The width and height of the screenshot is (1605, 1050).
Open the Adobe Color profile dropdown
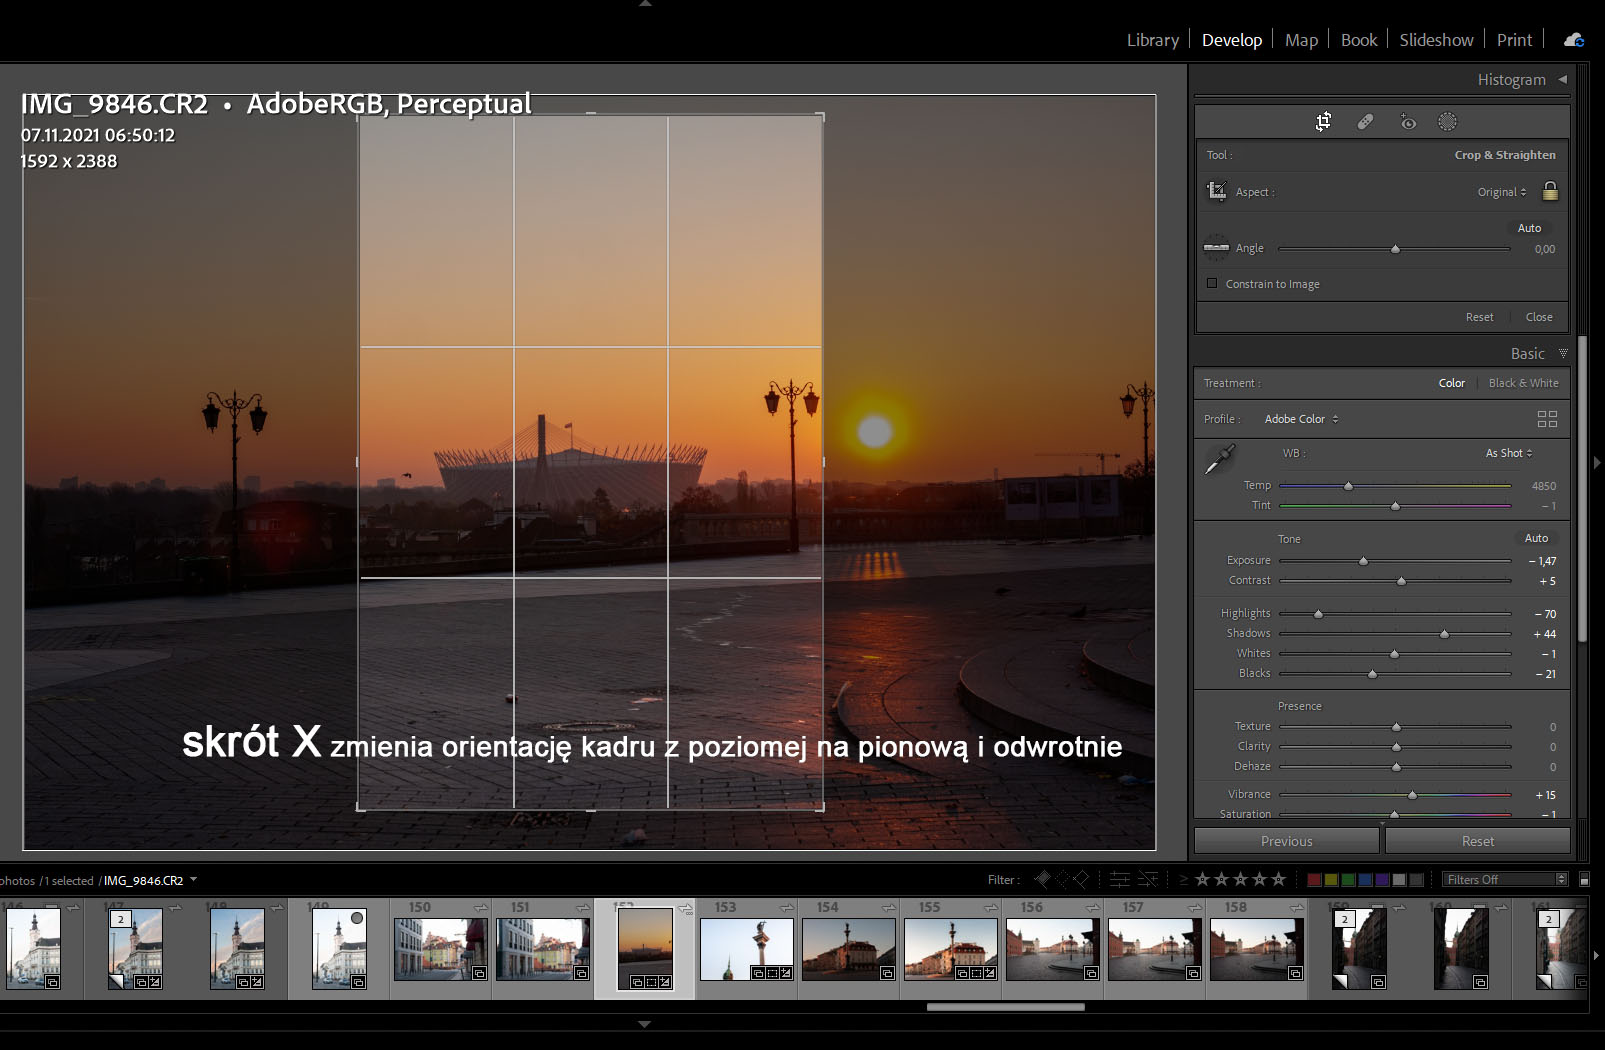[x=1301, y=419]
